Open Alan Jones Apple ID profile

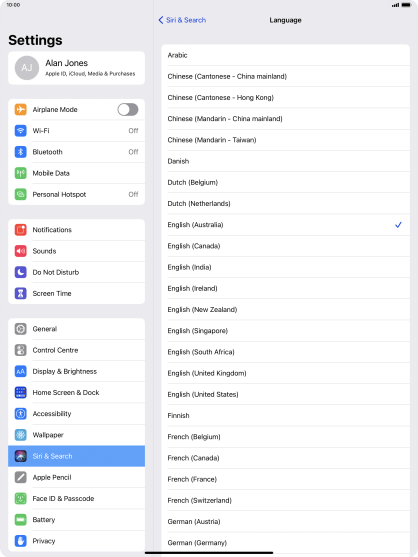click(x=76, y=68)
